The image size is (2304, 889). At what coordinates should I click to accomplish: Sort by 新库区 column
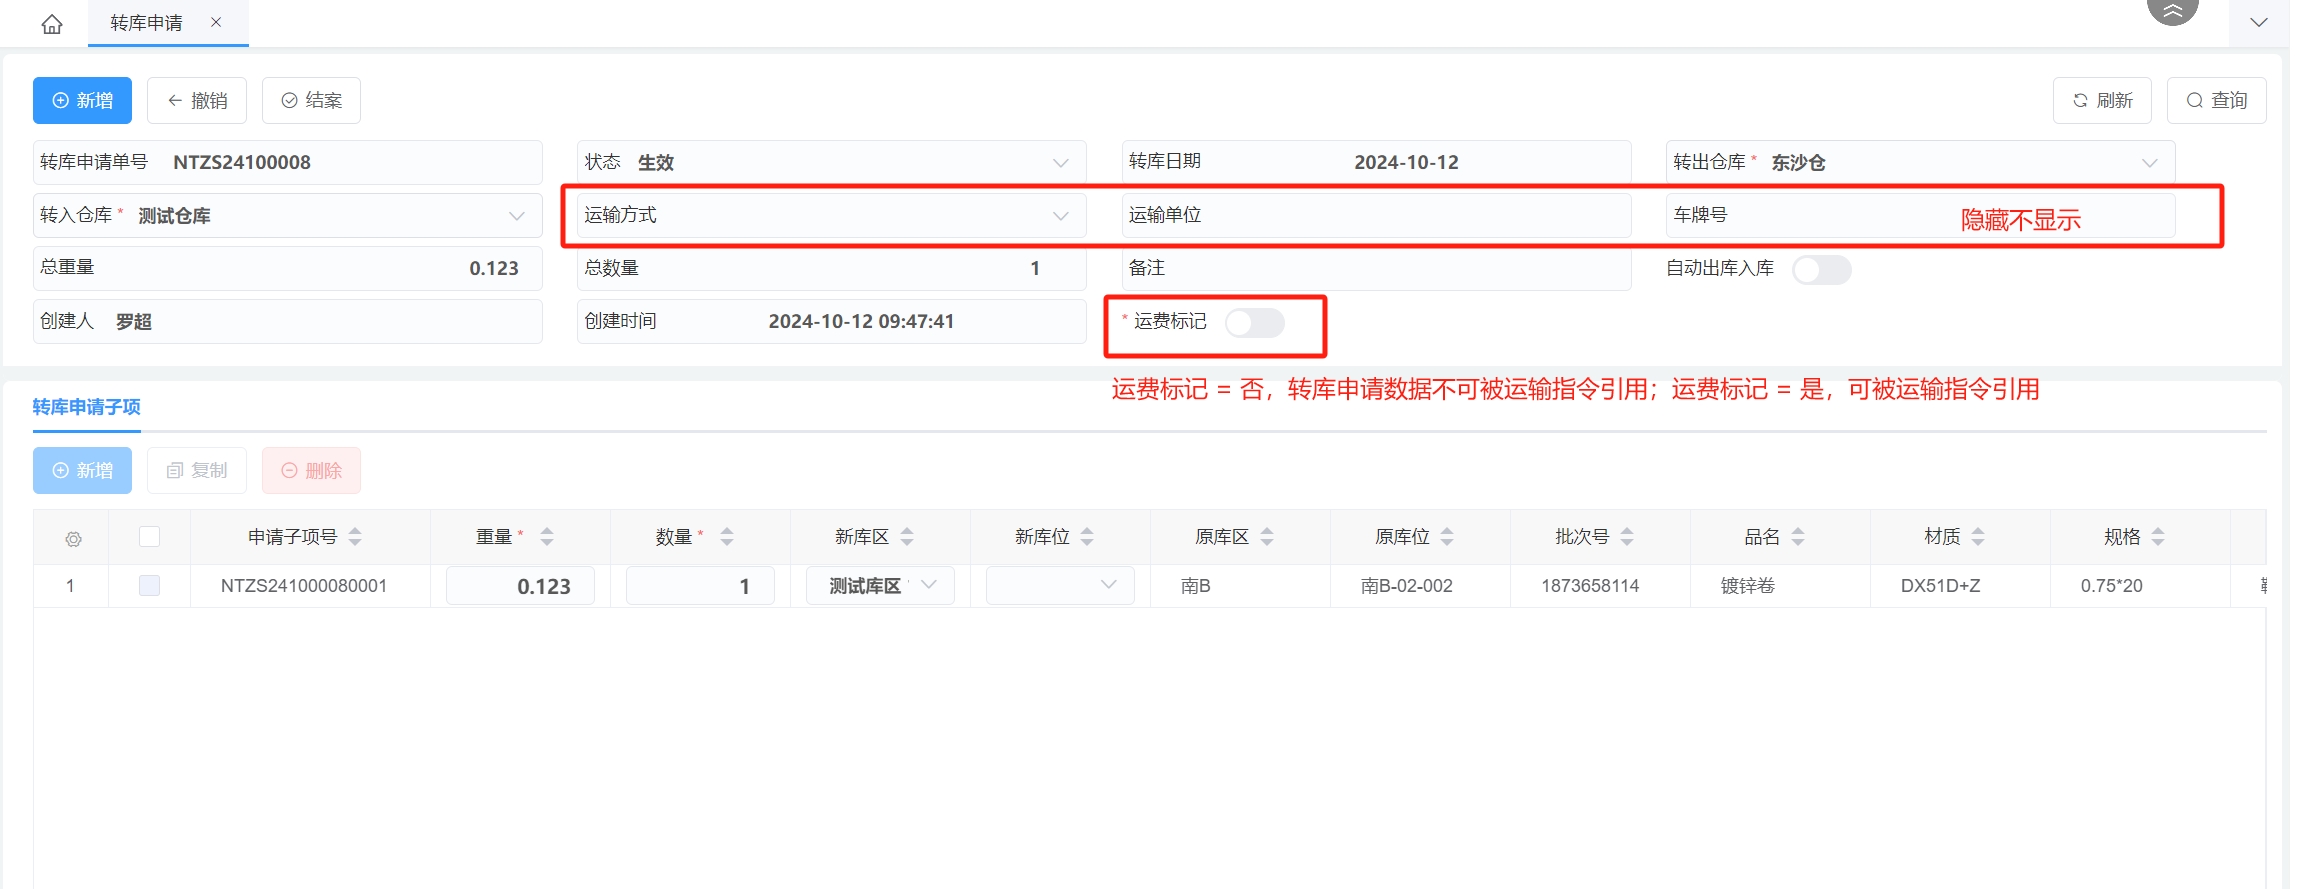tap(907, 537)
